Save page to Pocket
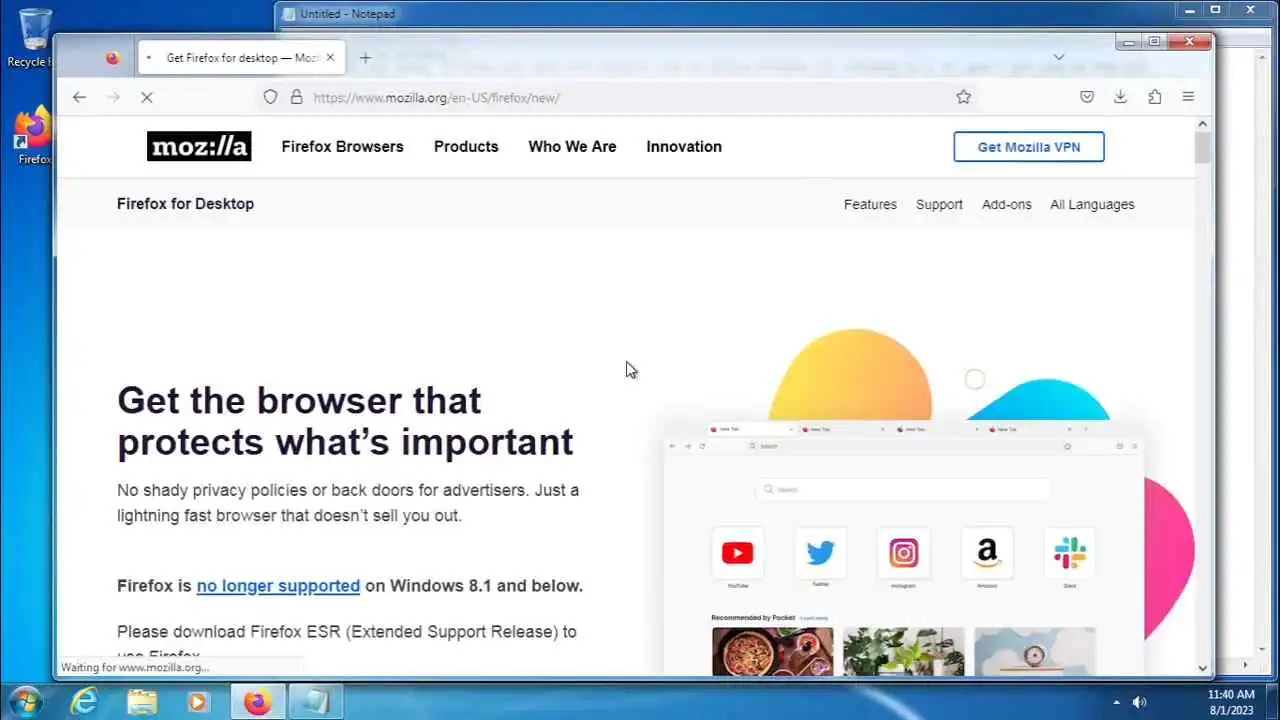Image resolution: width=1280 pixels, height=720 pixels. coord(1087,97)
